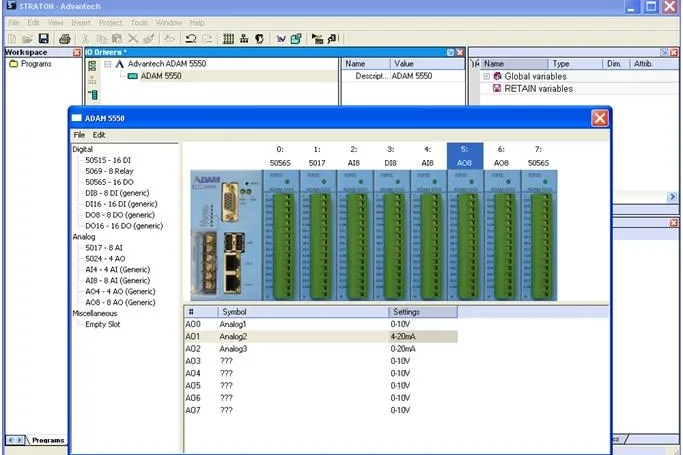This screenshot has width=683, height=455.
Task: Click the Redo arrow toolbar icon
Action: 207,39
